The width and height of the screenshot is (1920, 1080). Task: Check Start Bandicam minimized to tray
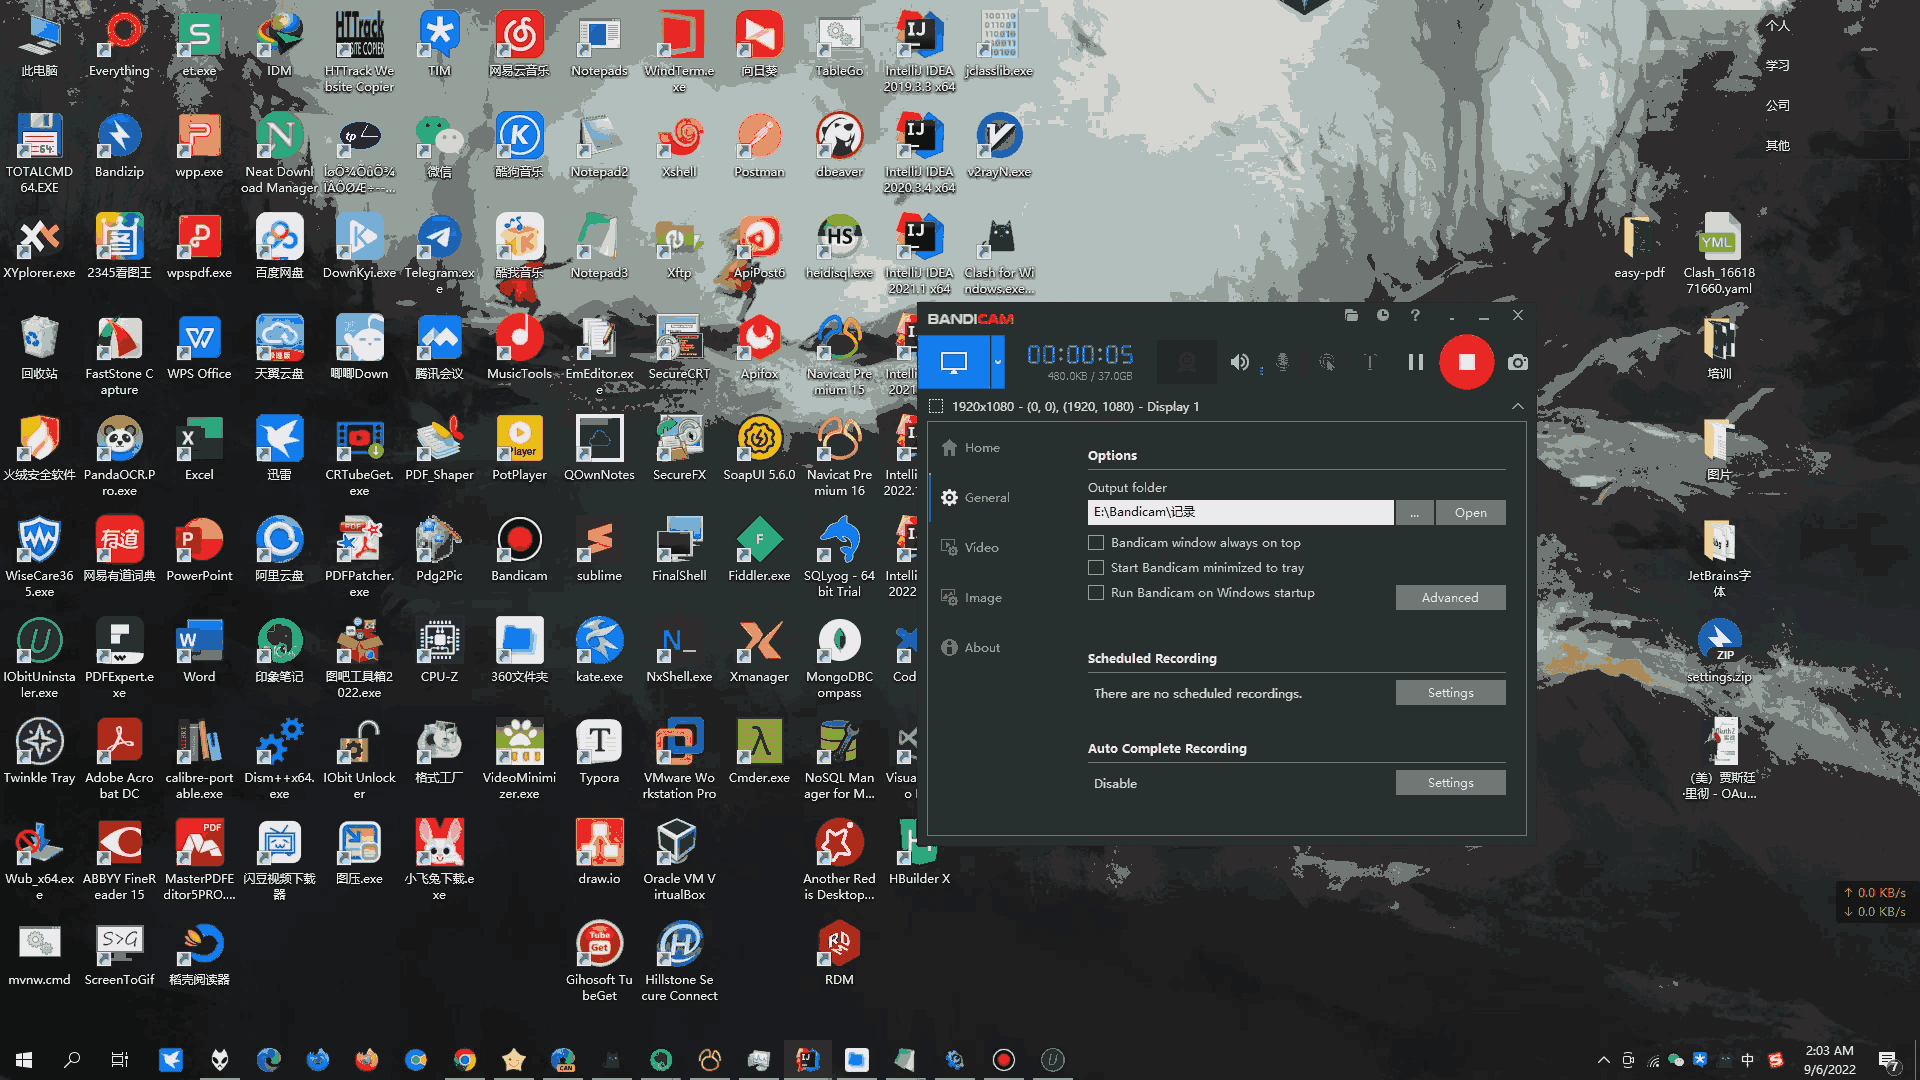[1096, 568]
